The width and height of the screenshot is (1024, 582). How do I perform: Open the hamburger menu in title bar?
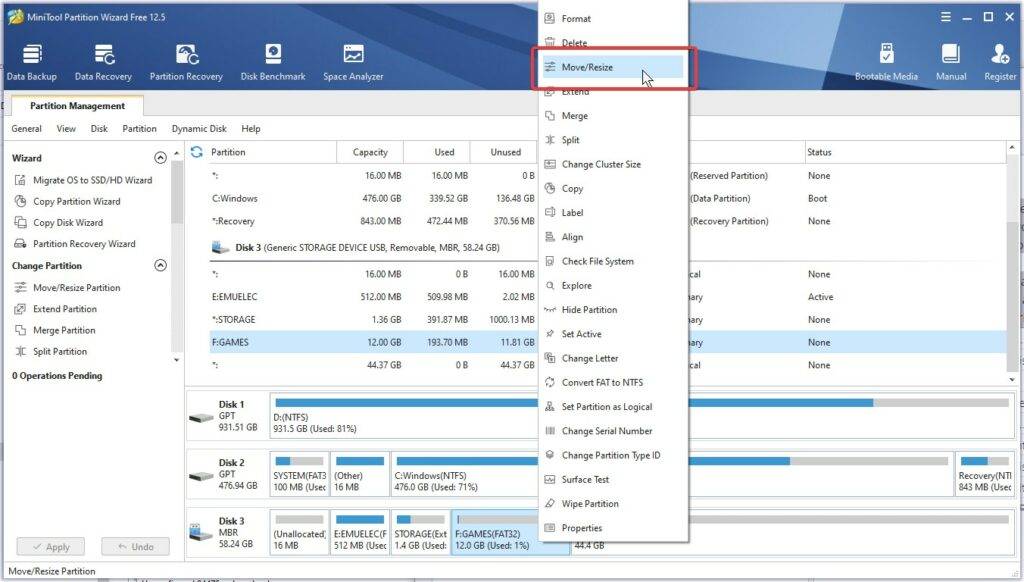pos(946,17)
